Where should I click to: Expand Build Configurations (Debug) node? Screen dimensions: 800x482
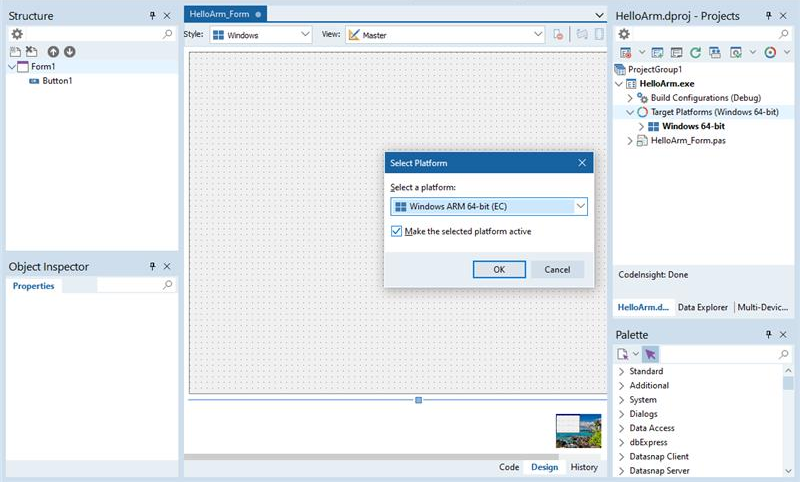coord(630,98)
